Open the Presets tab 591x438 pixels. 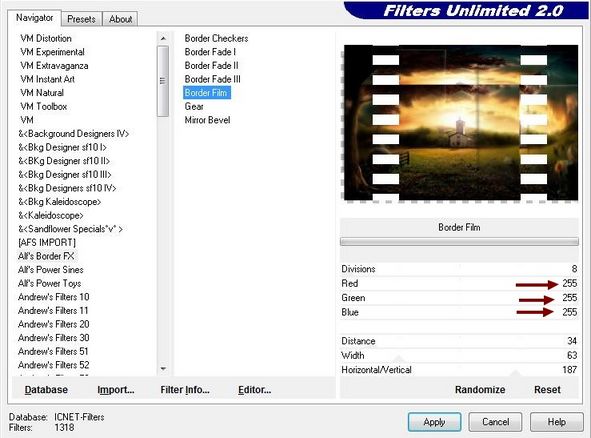pyautogui.click(x=81, y=19)
